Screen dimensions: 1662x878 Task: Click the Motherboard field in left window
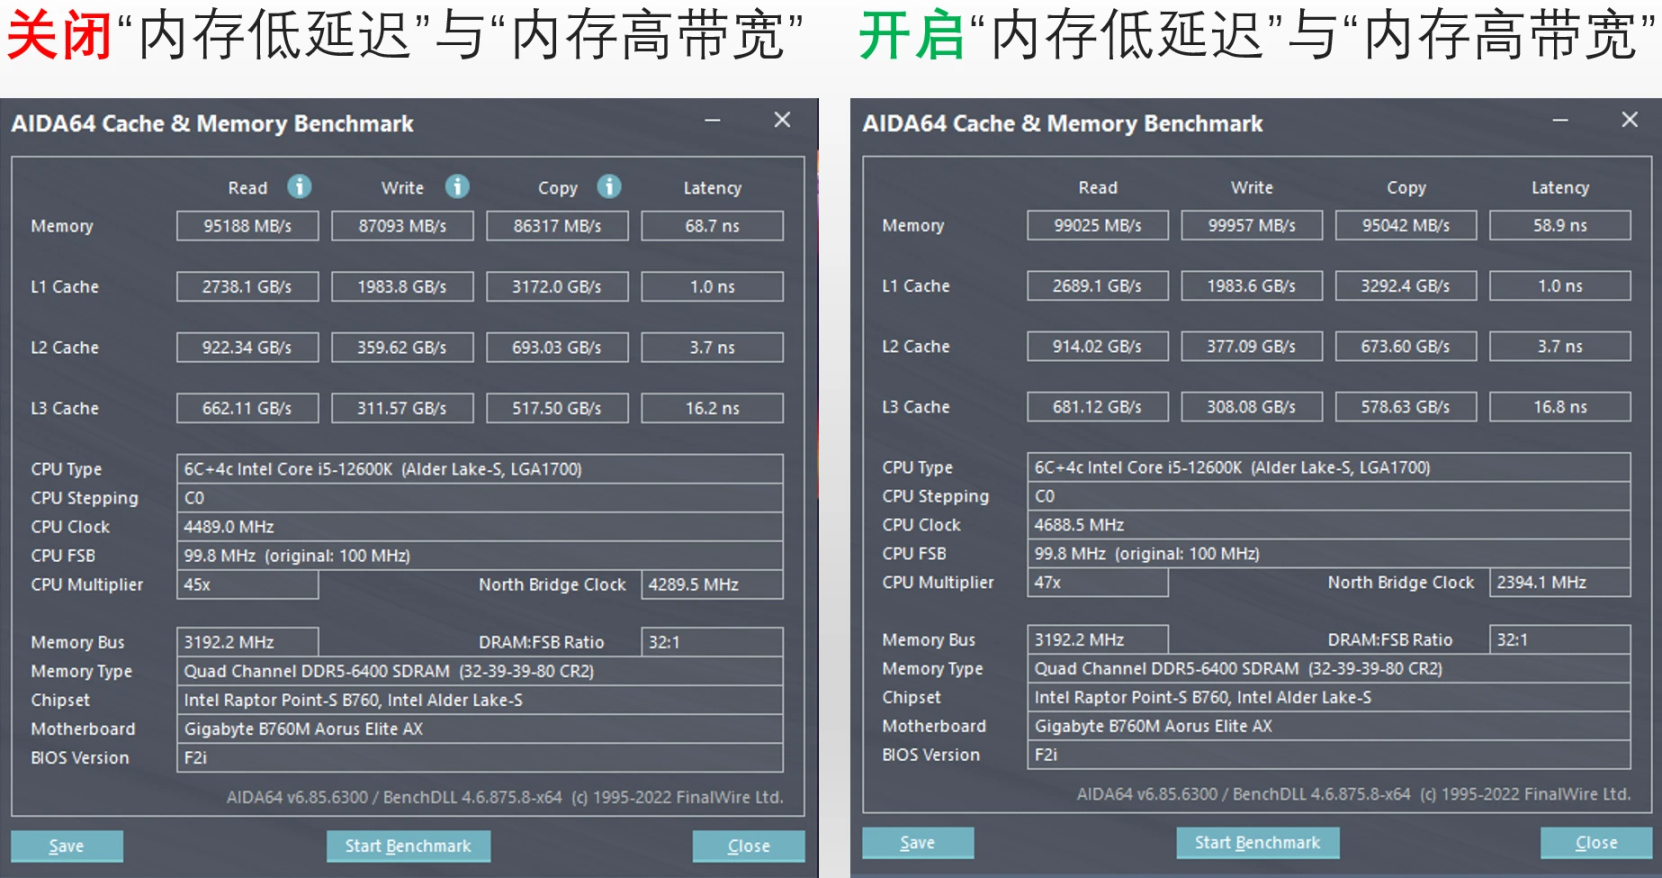click(x=480, y=729)
